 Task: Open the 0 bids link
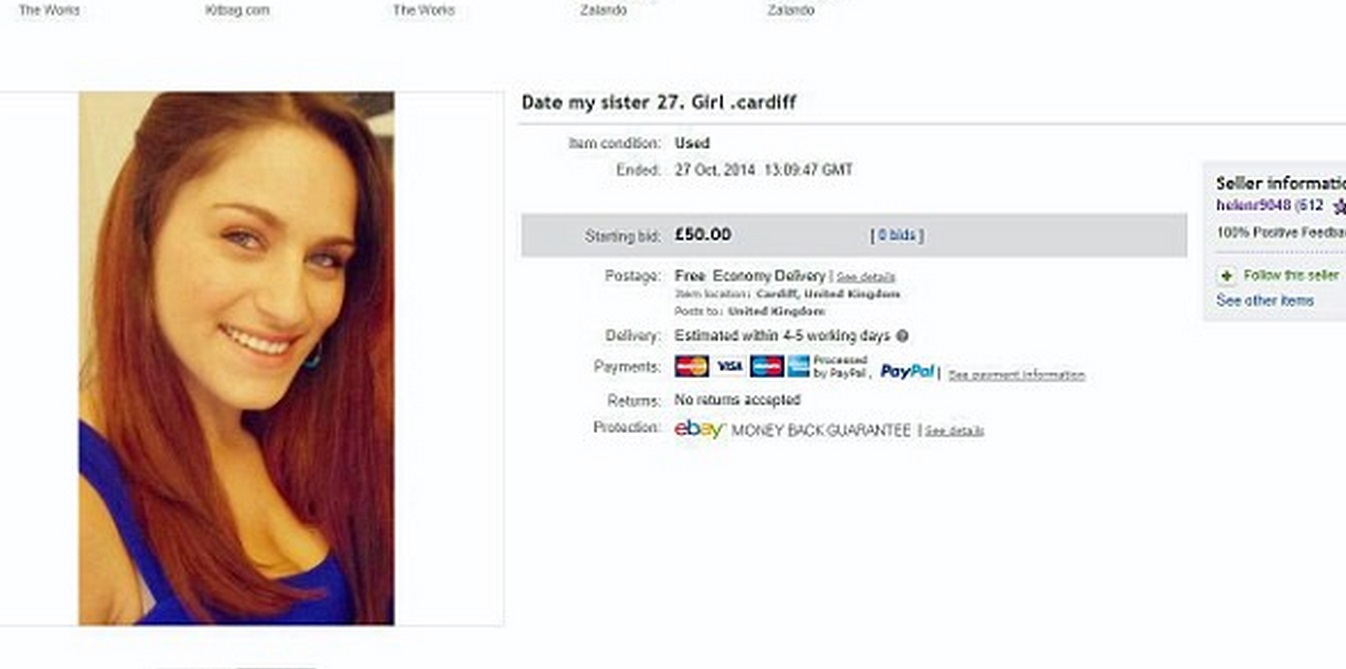tap(897, 236)
